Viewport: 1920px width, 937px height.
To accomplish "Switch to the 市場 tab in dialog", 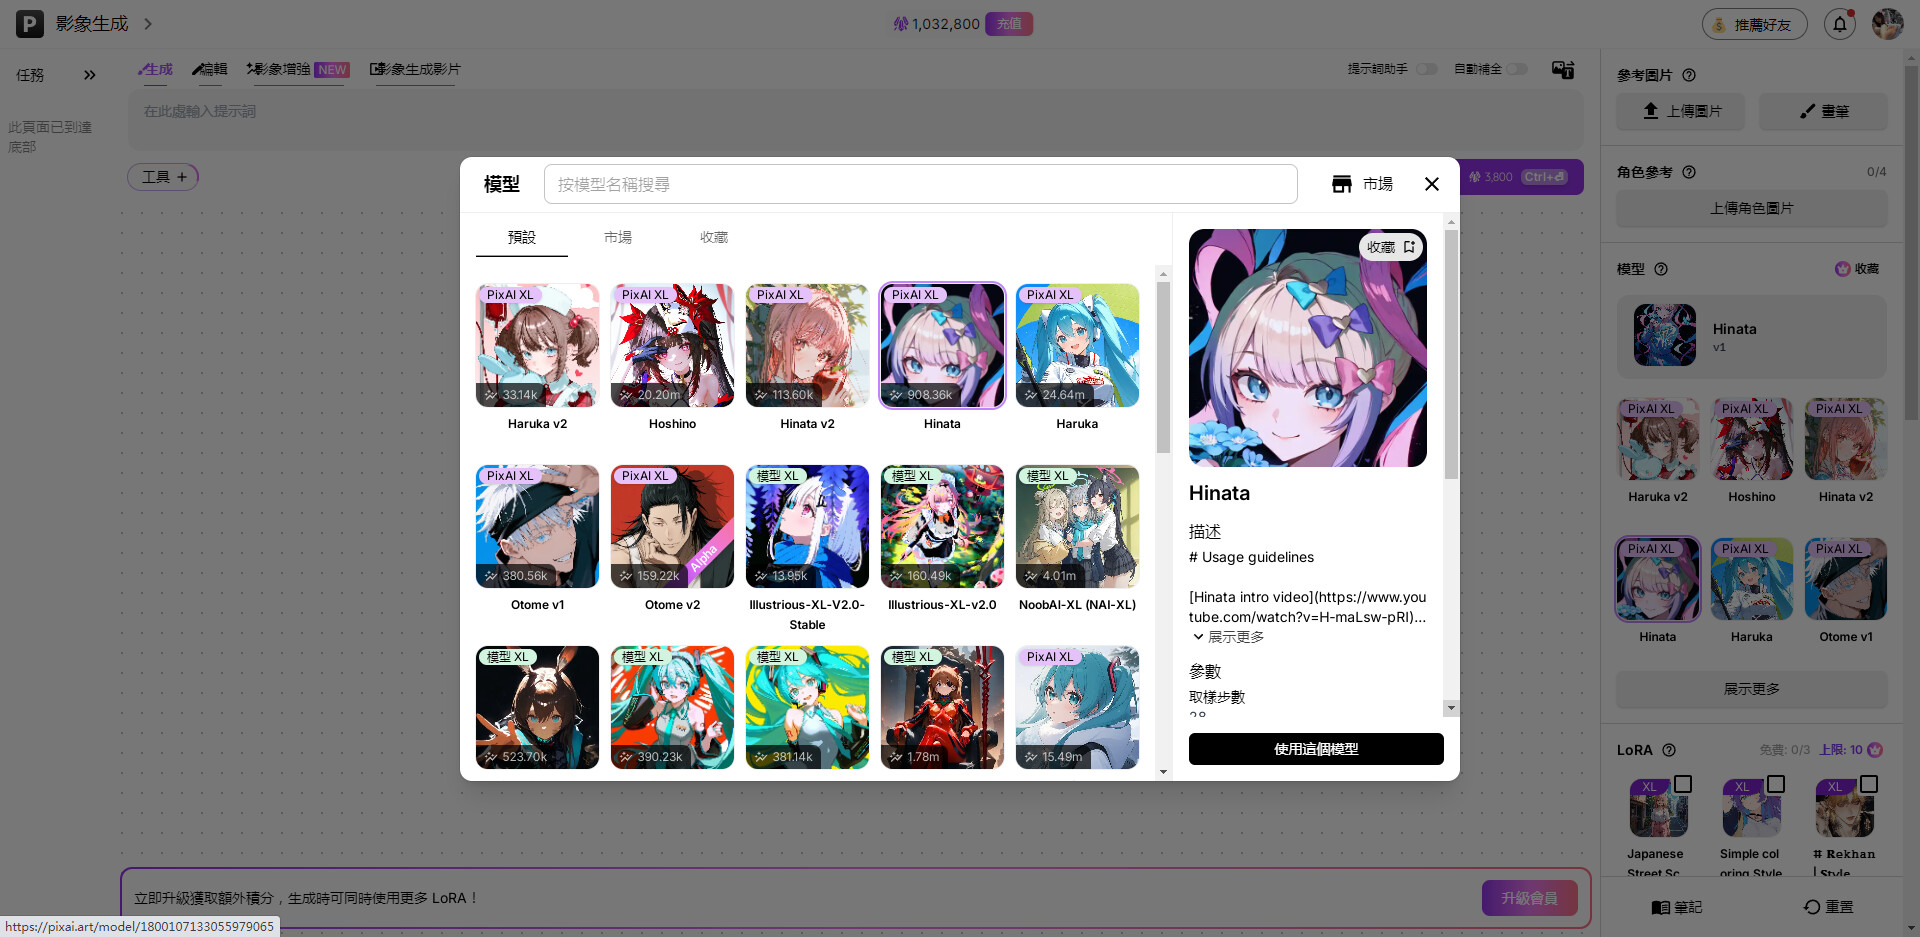I will pos(618,238).
